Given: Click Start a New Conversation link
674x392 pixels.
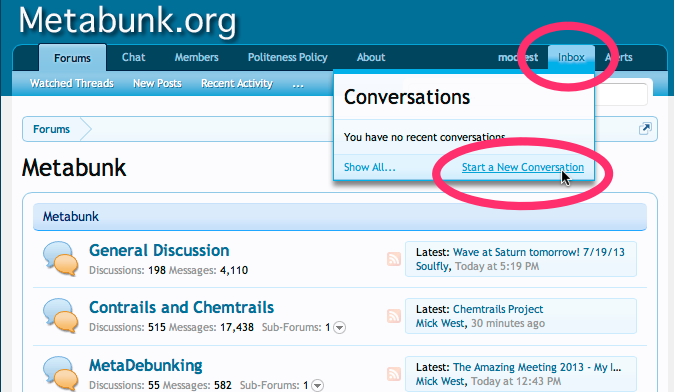Looking at the screenshot, I should (523, 167).
